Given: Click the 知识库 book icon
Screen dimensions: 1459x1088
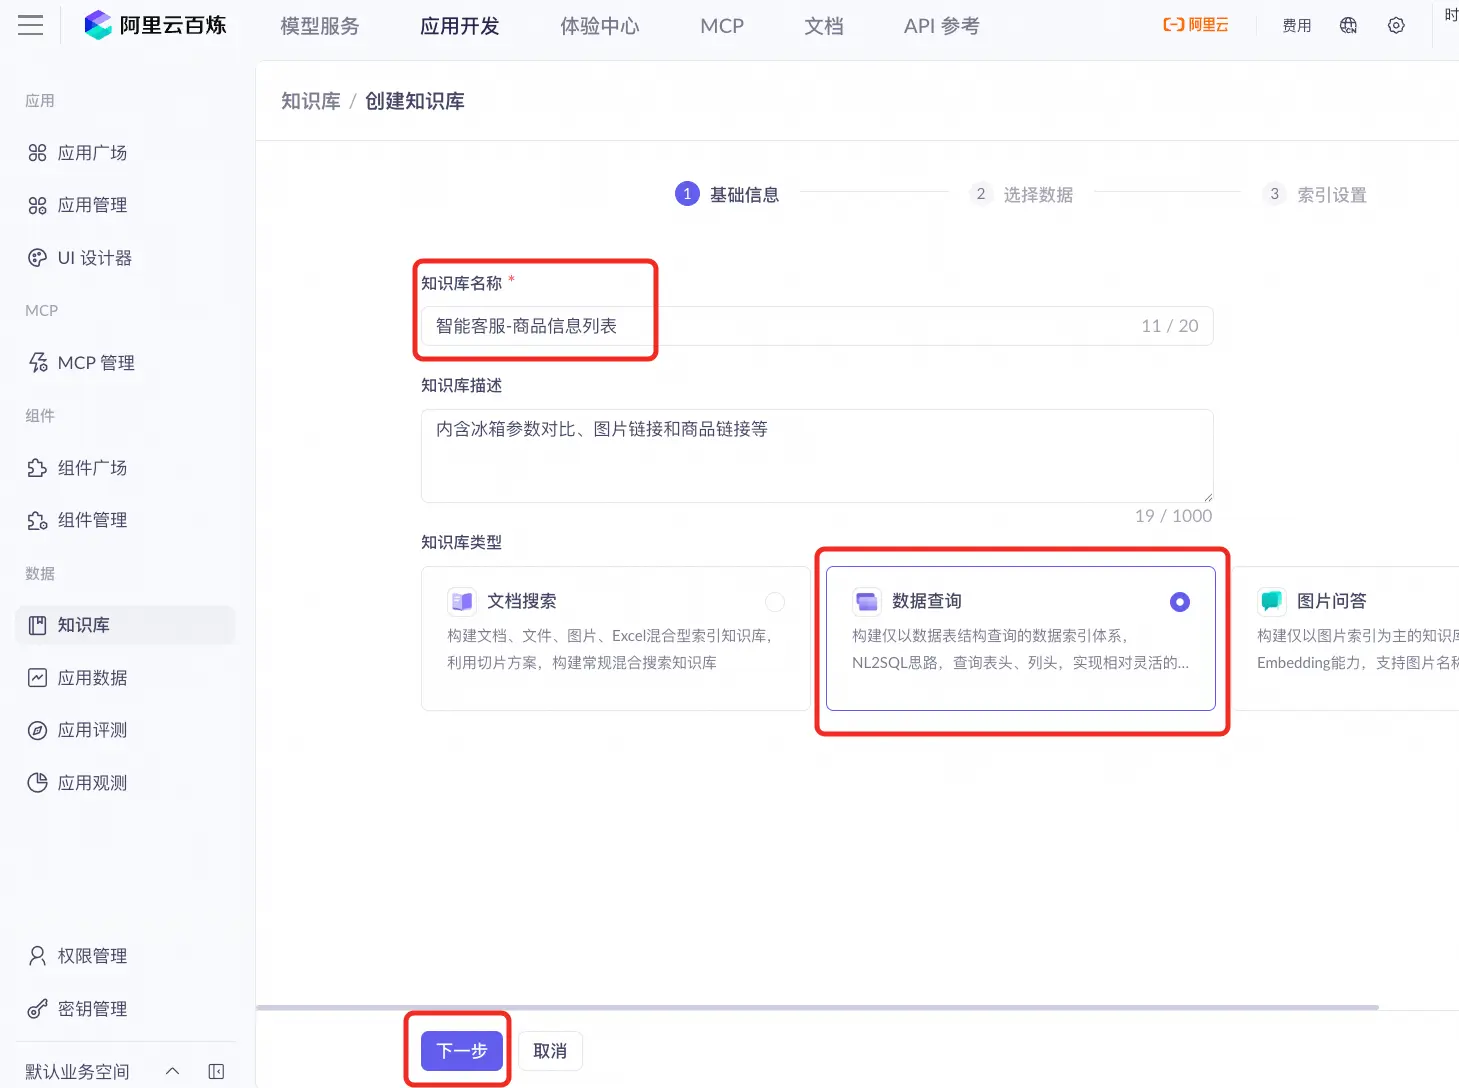Looking at the screenshot, I should point(37,625).
